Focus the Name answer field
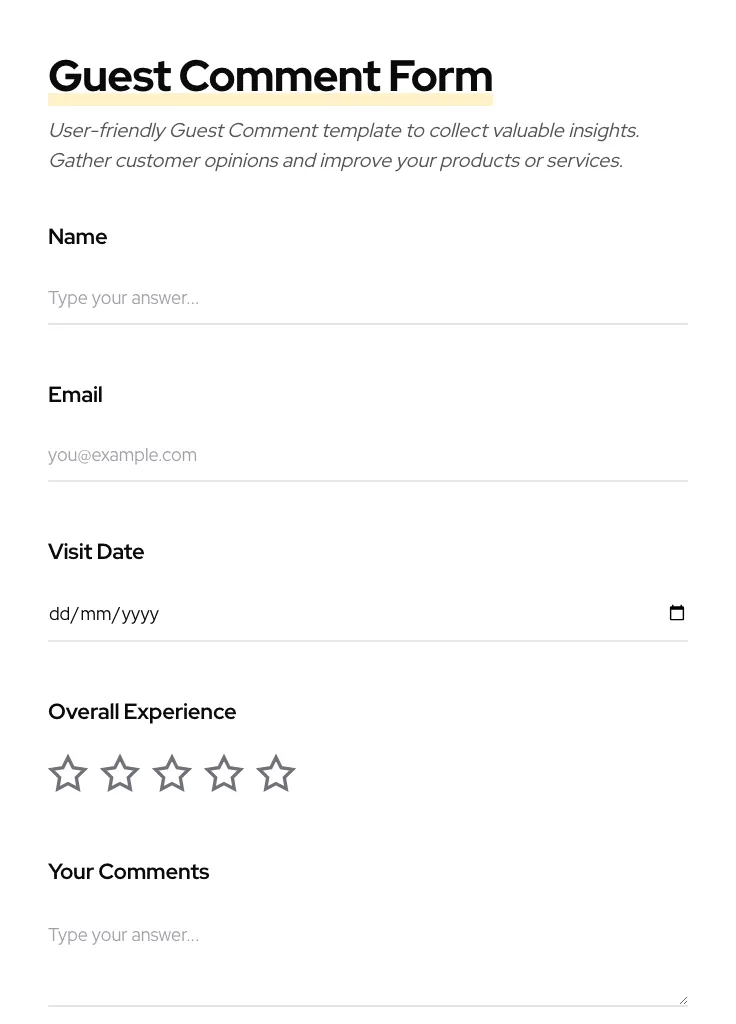The height and width of the screenshot is (1024, 736). coord(367,298)
